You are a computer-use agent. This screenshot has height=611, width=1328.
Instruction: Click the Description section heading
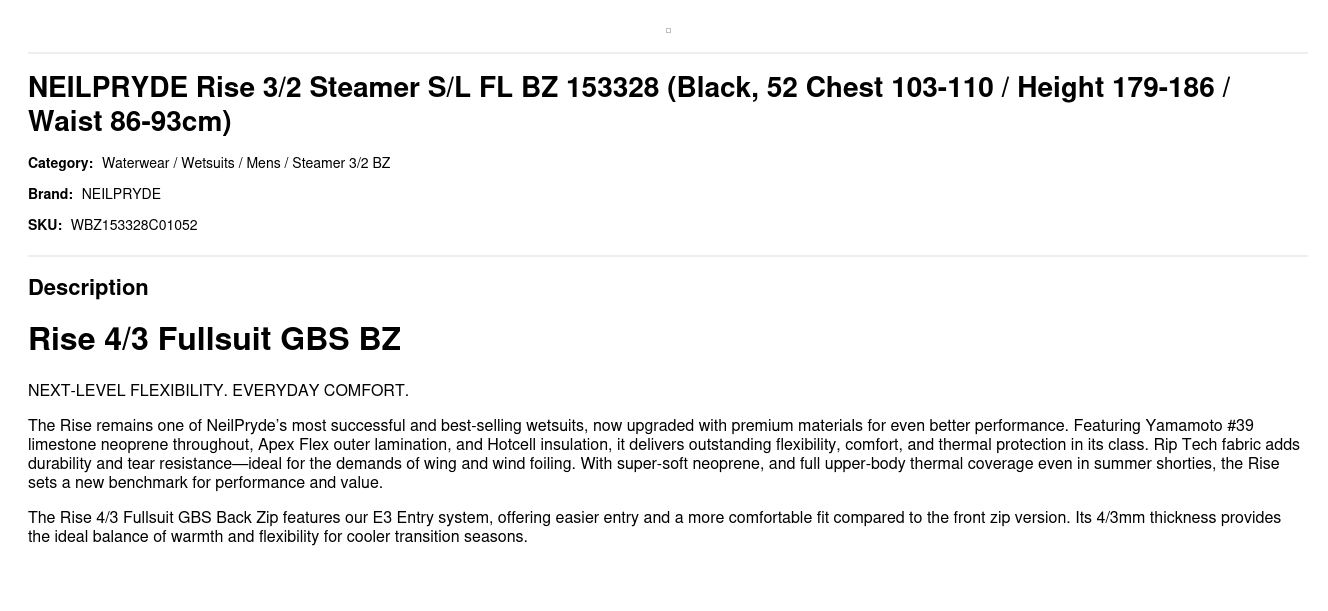(x=88, y=288)
